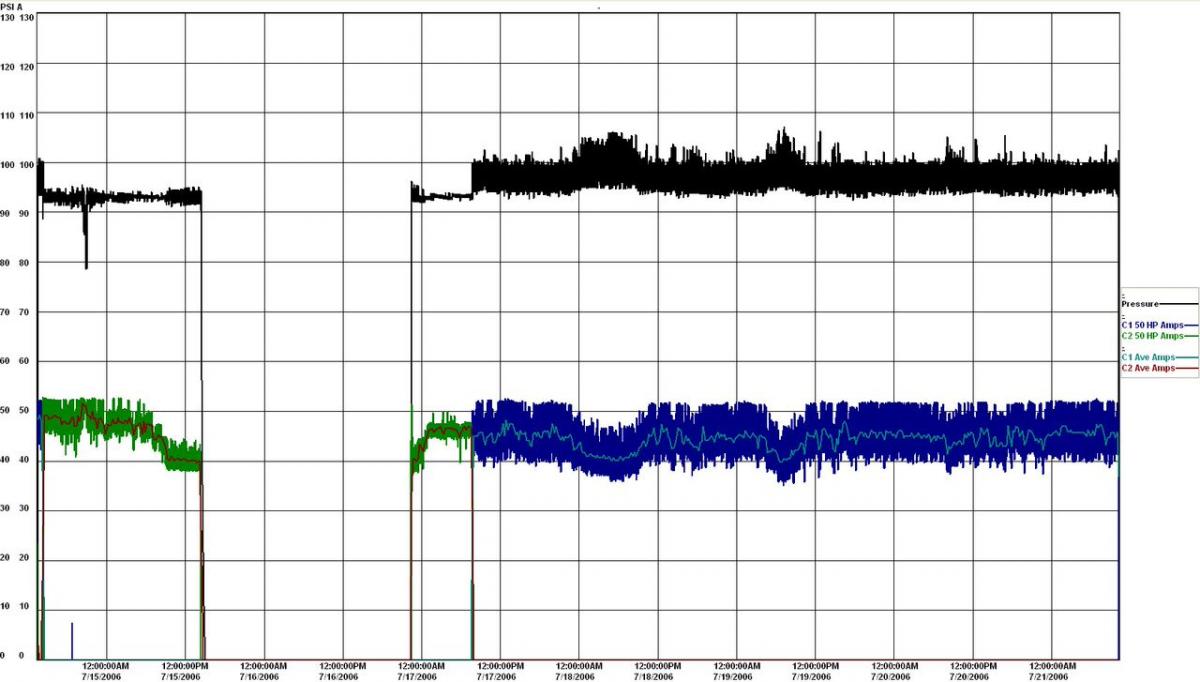Click the PSI axis header label
Screen dimensions: 1200x682
7,6
